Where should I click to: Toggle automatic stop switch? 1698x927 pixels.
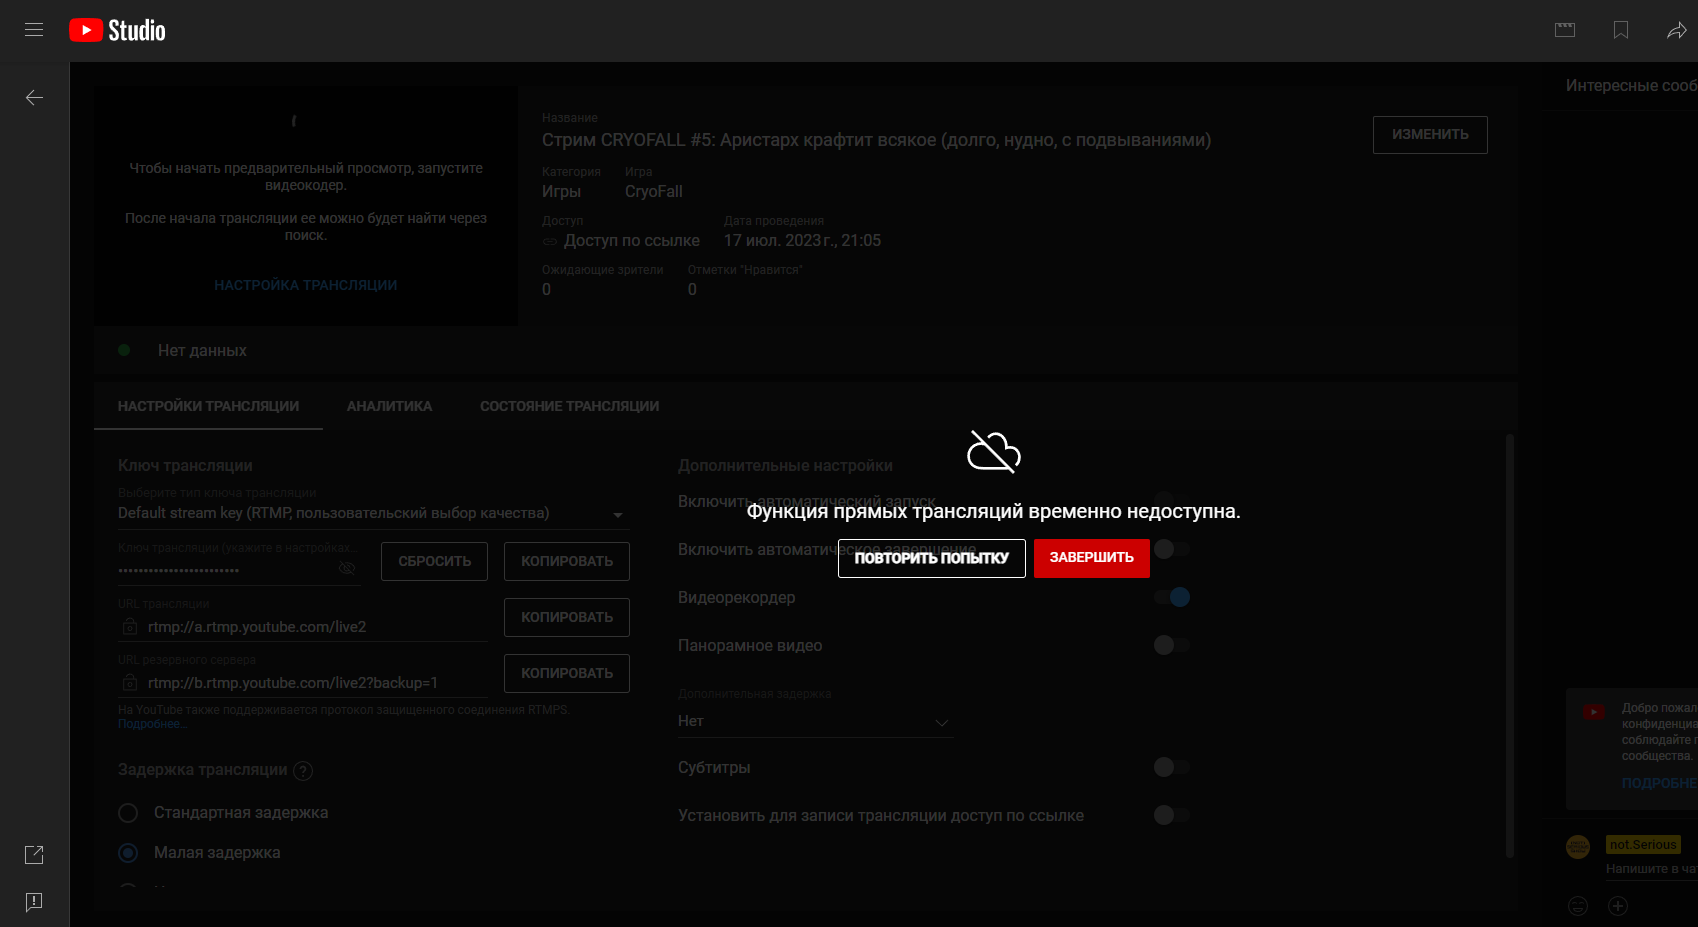[1171, 549]
